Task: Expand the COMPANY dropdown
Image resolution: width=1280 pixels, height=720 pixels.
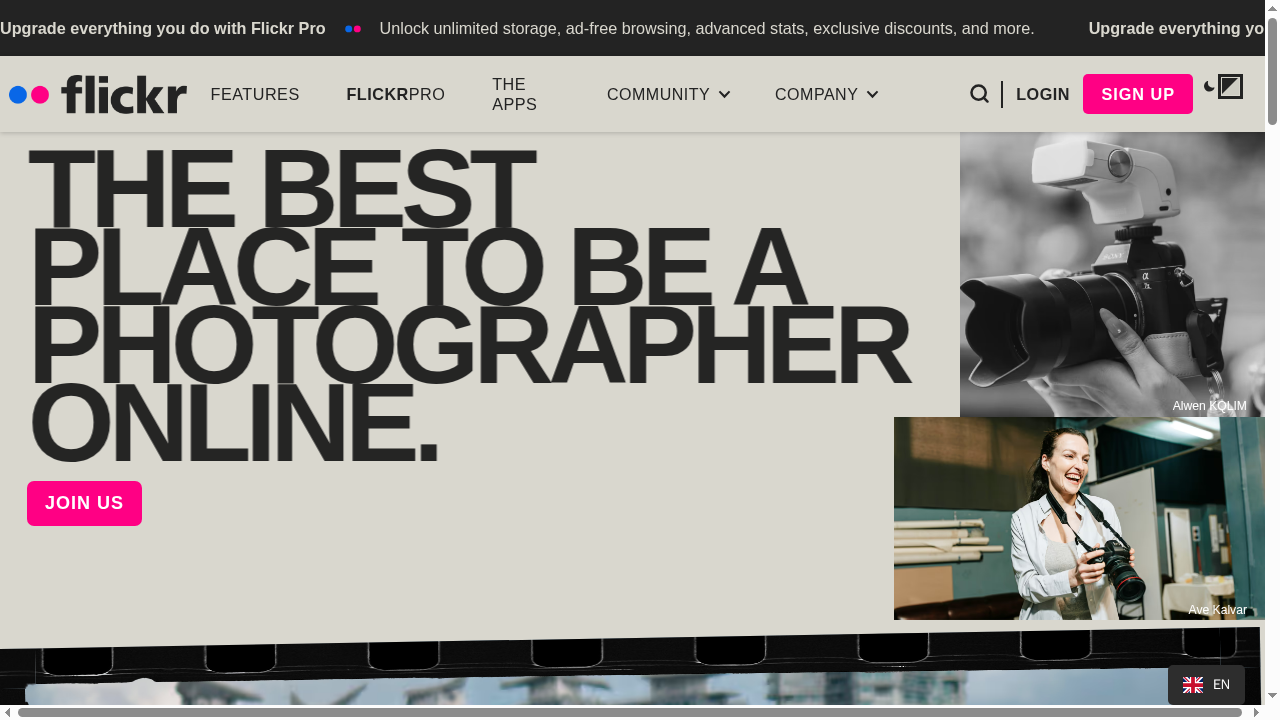Action: [x=826, y=94]
